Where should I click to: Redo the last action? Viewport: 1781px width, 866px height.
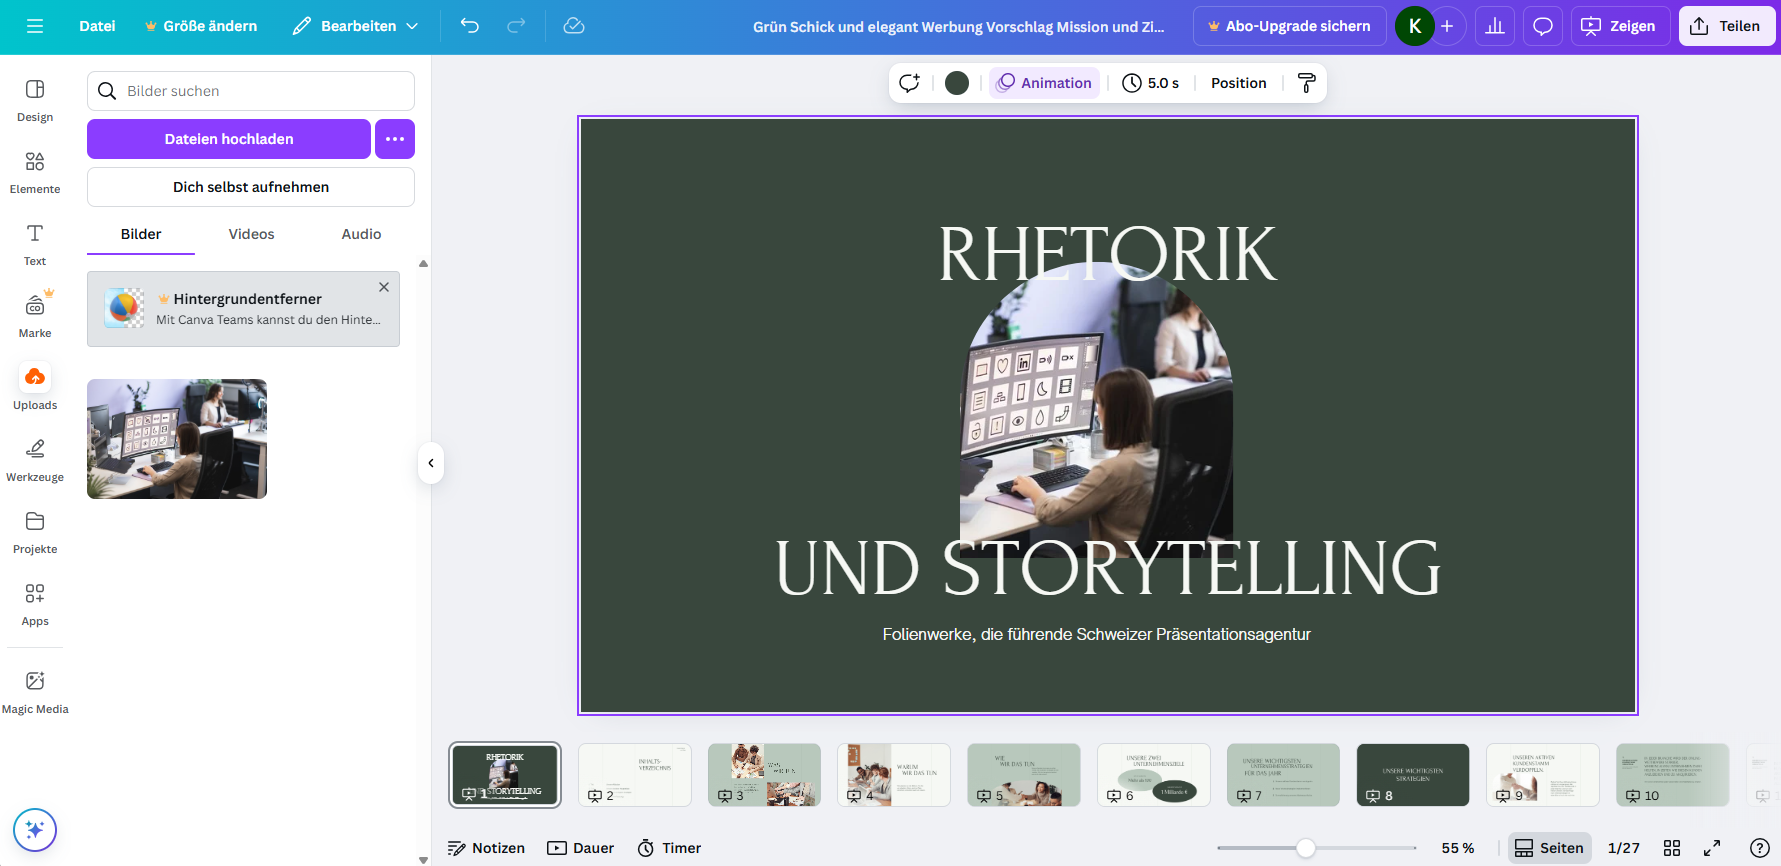click(516, 26)
